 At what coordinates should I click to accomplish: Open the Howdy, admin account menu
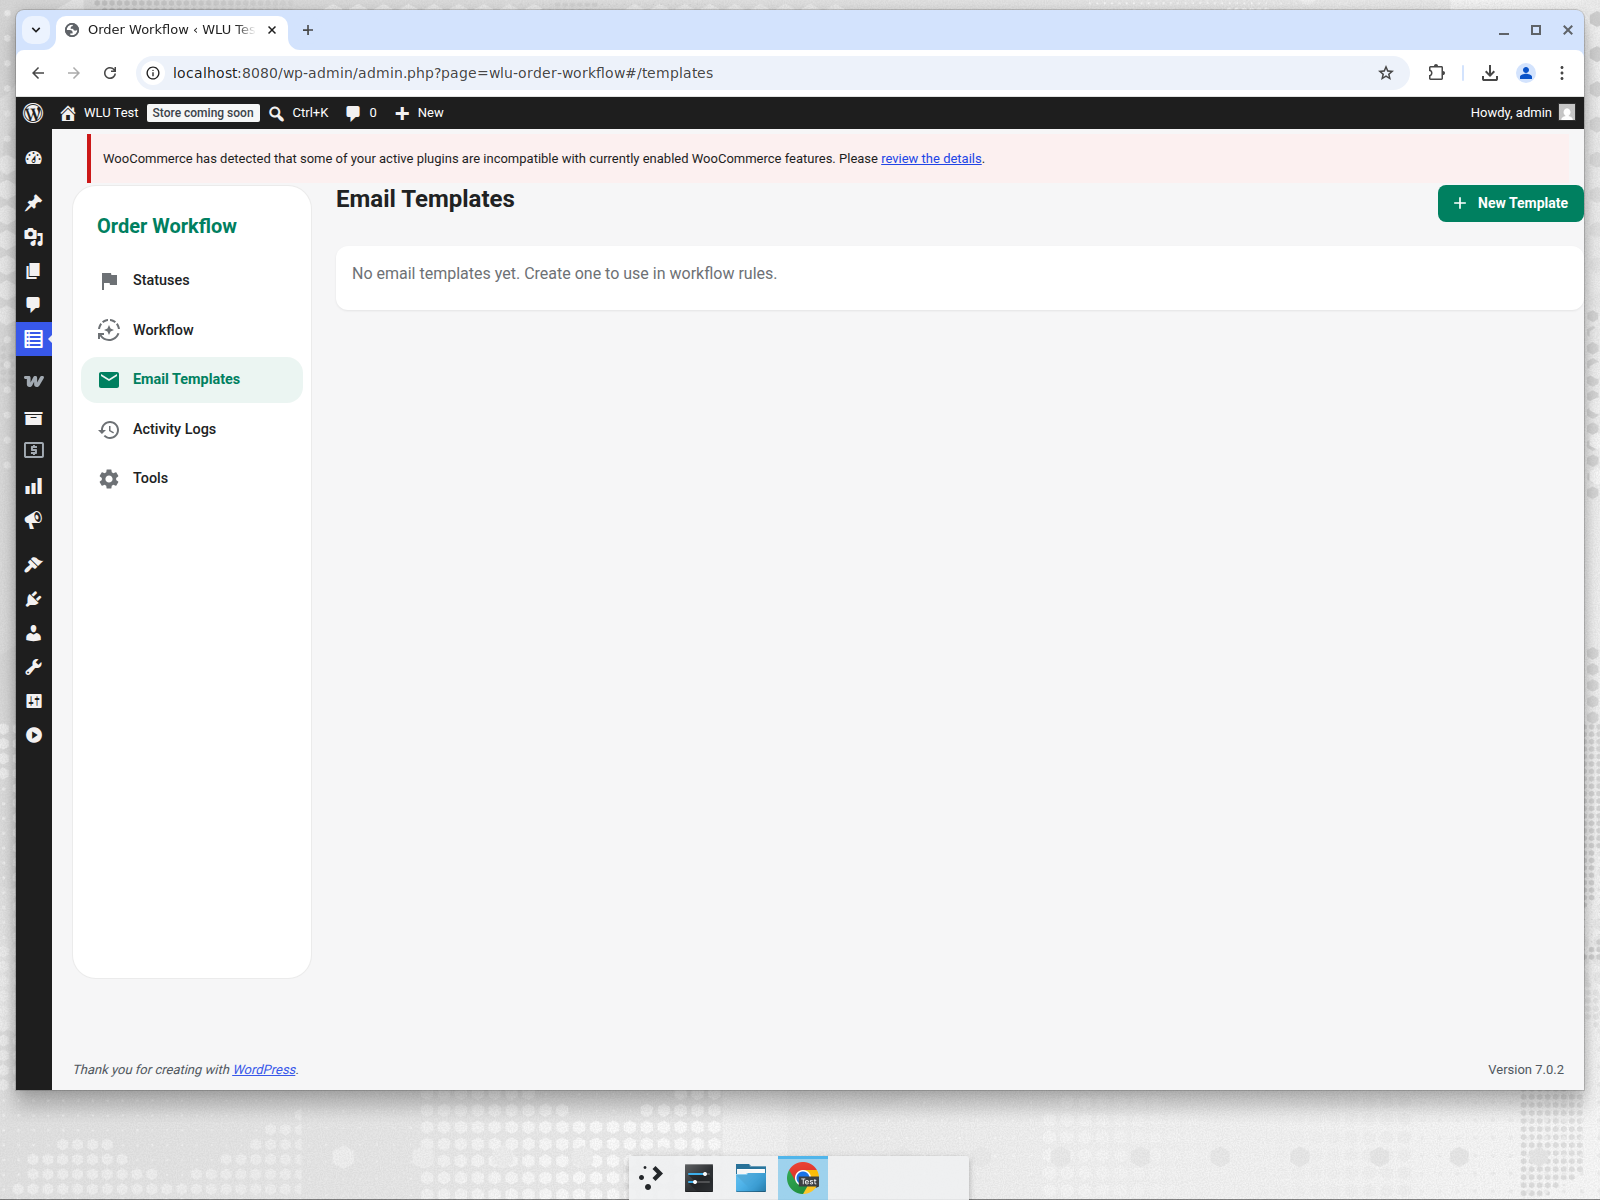pos(1522,113)
